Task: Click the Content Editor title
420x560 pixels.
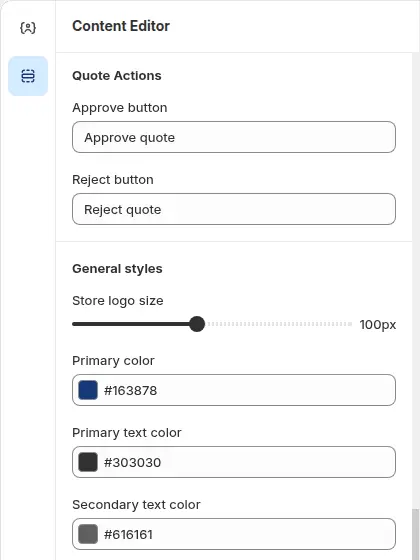Action: point(121,26)
